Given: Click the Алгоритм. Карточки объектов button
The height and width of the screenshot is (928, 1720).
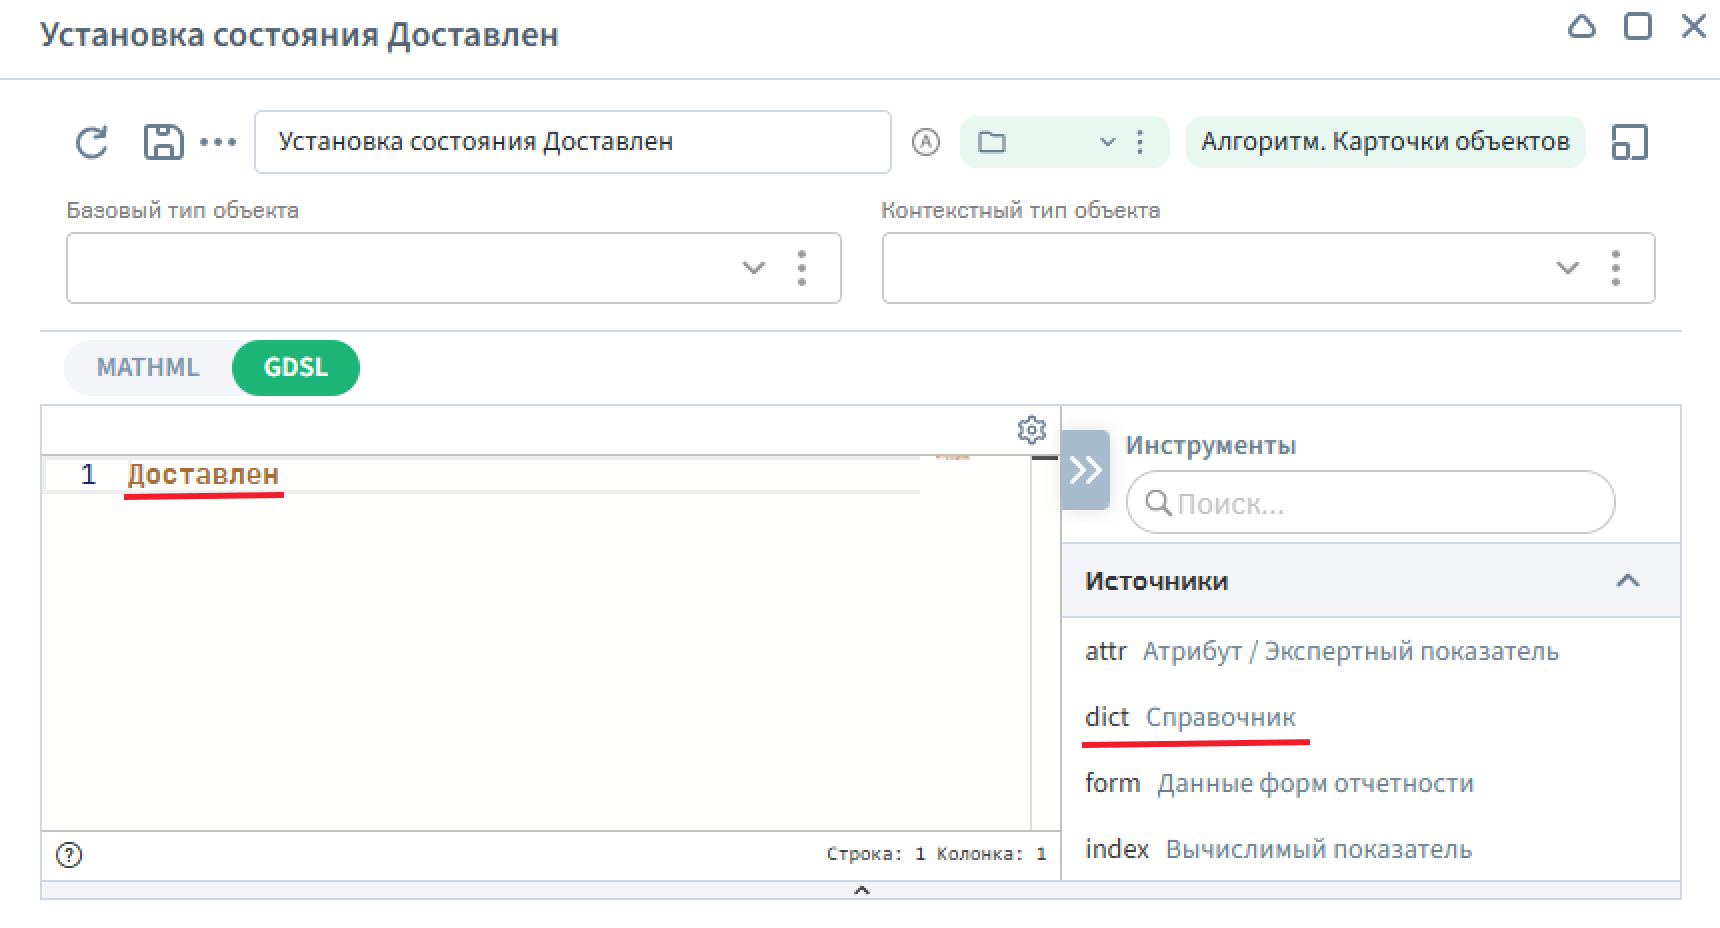Looking at the screenshot, I should click(x=1385, y=142).
